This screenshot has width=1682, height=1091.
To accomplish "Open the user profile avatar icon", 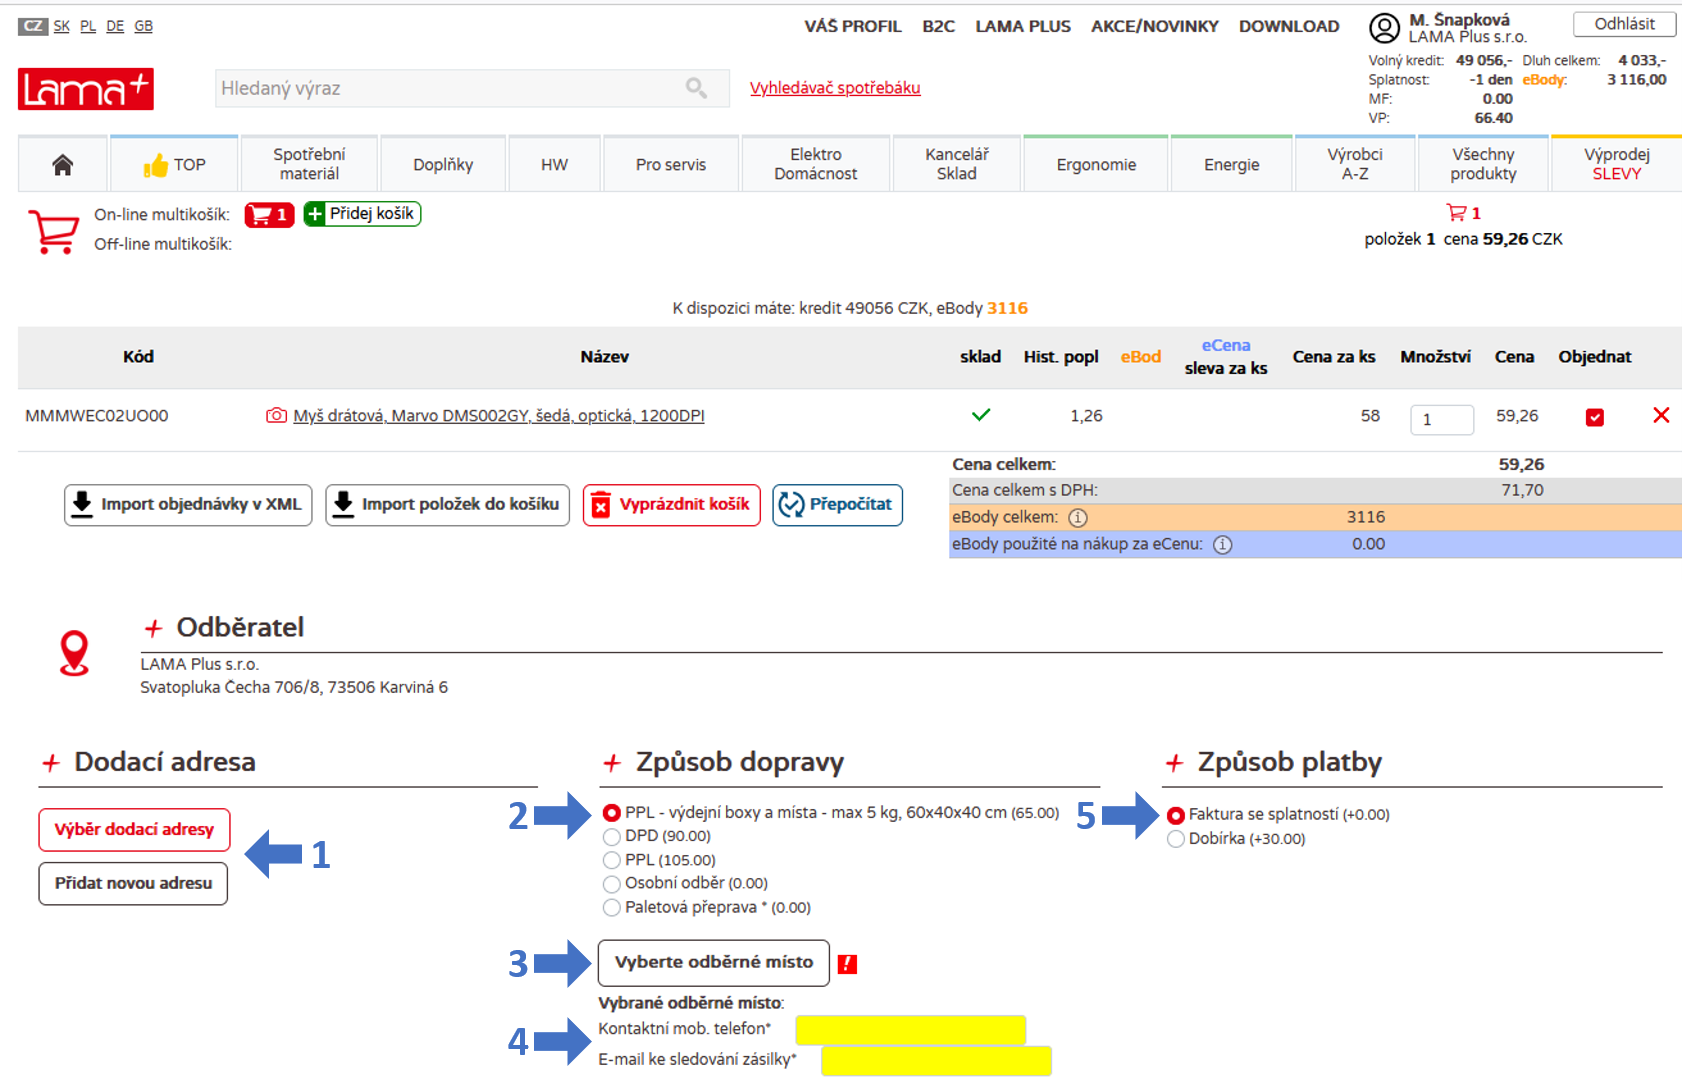I will pos(1384,28).
